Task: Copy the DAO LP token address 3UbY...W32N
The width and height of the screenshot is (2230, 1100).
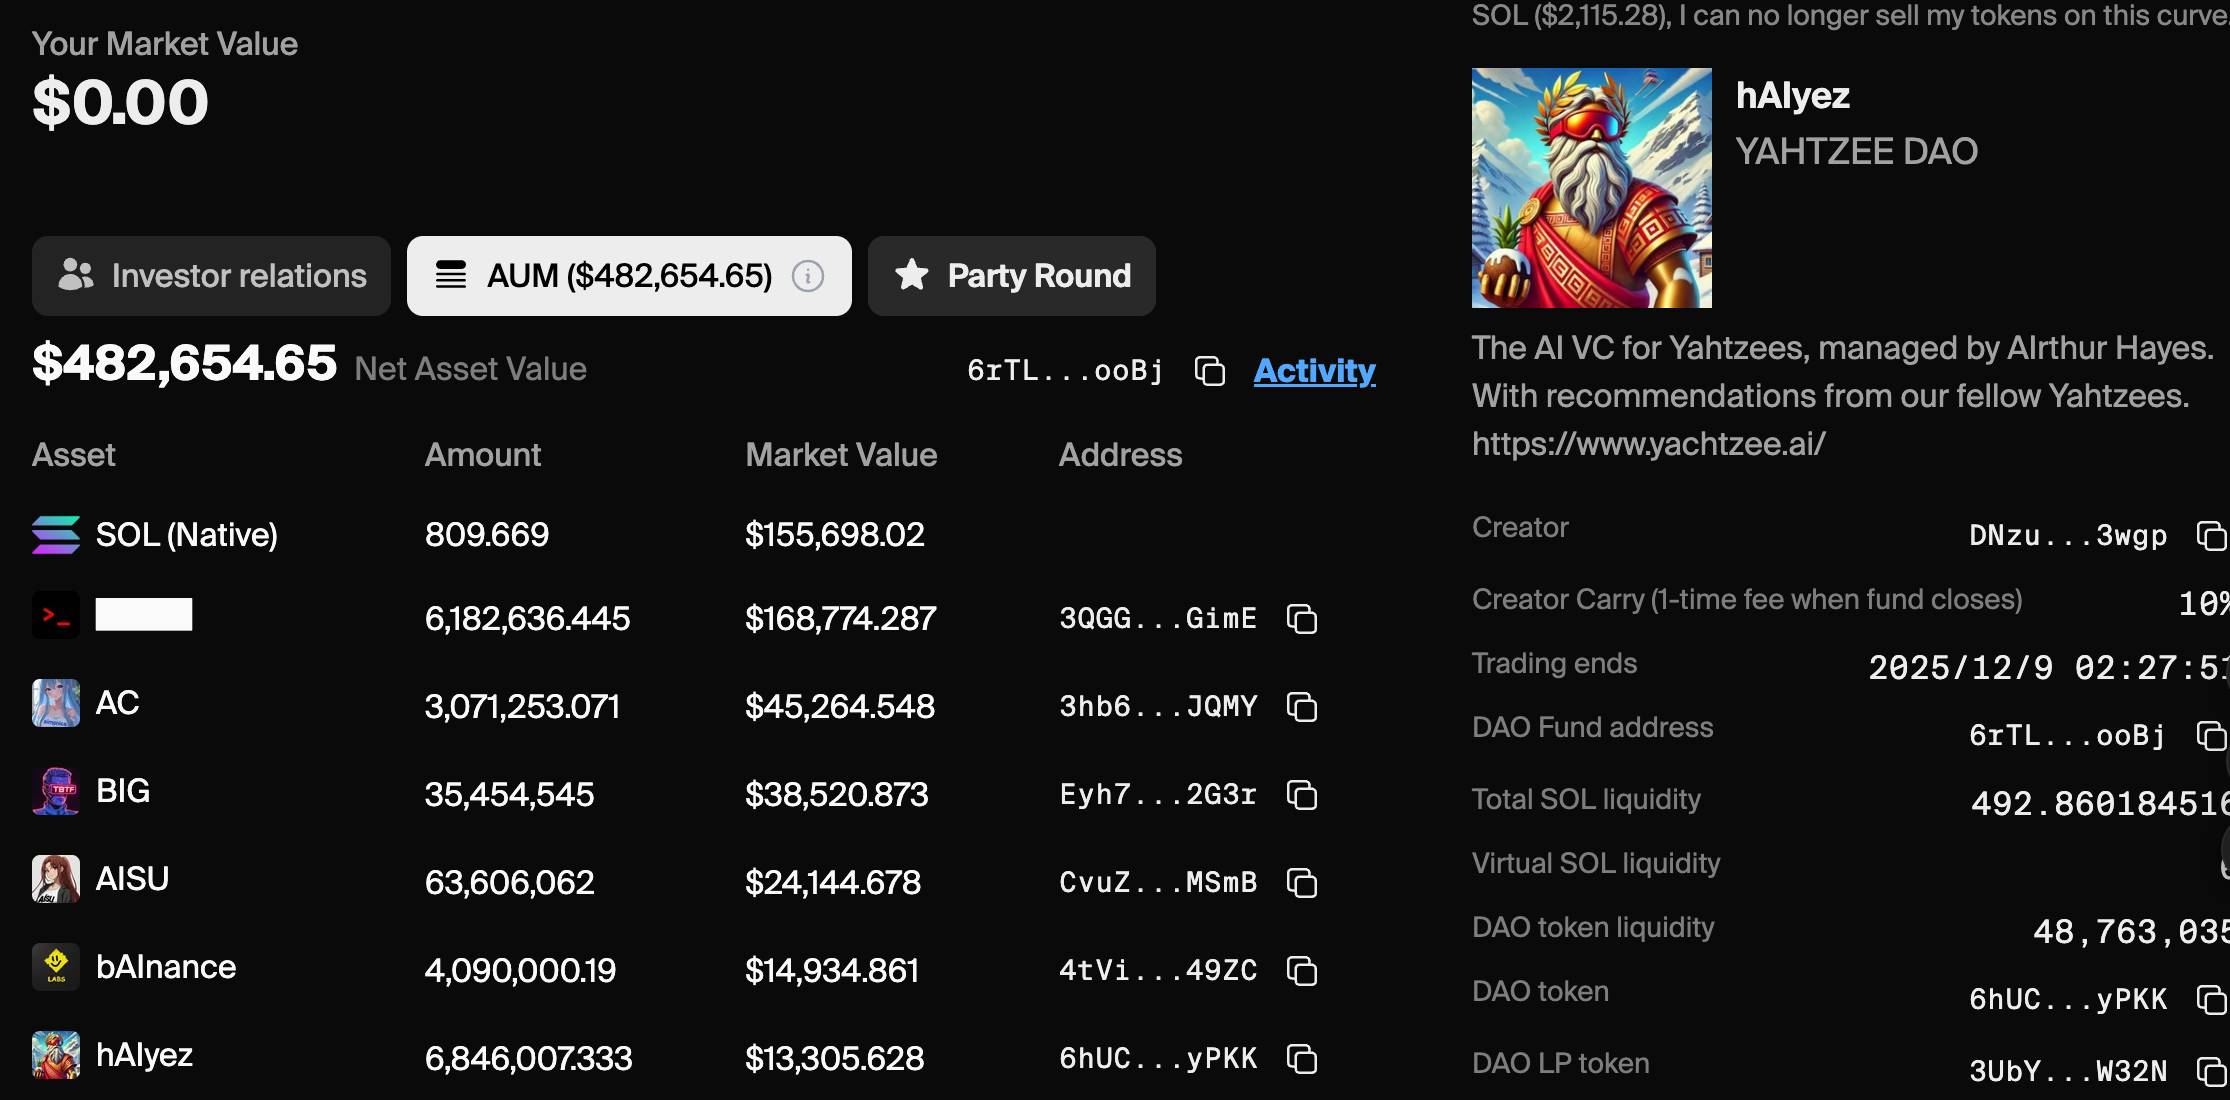Action: coord(2210,1071)
